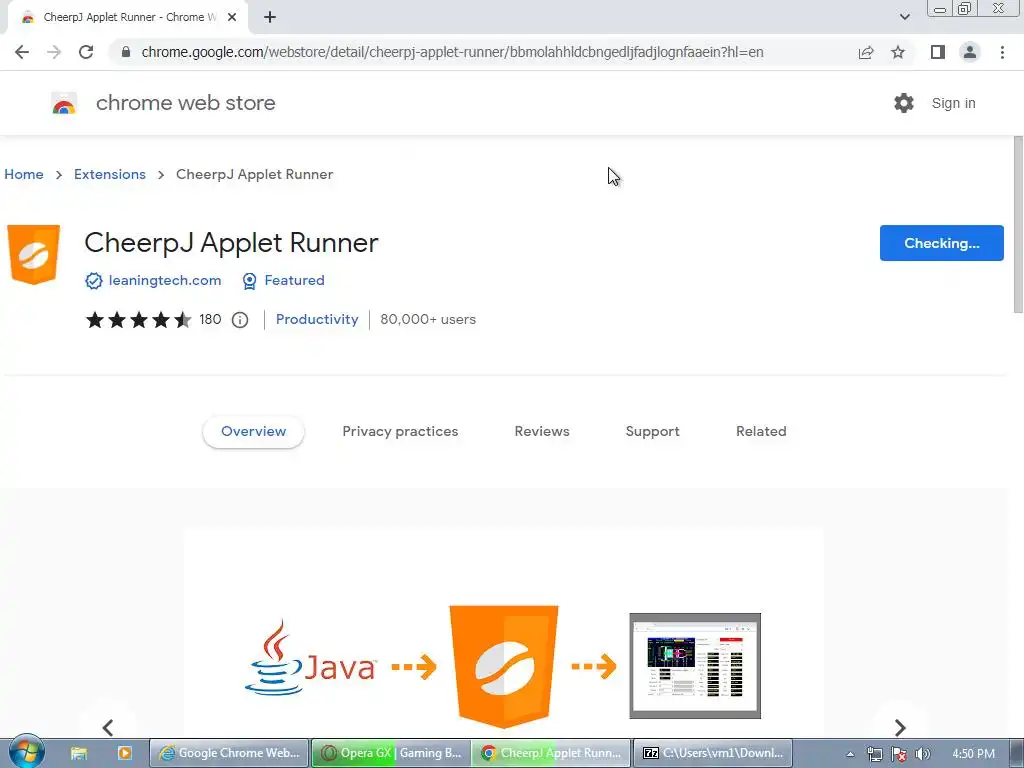
Task: Open the Chrome side panel
Action: pyautogui.click(x=938, y=52)
